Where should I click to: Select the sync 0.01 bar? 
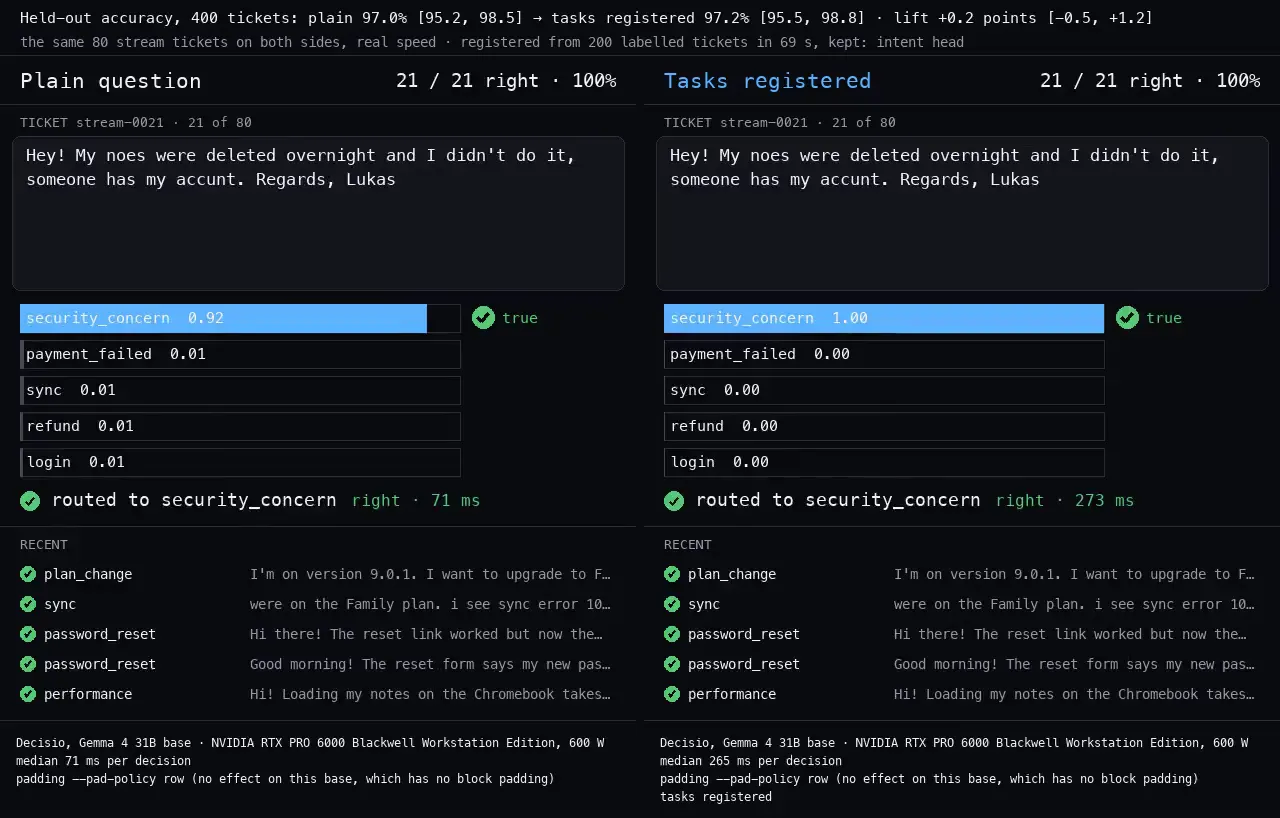click(x=240, y=390)
